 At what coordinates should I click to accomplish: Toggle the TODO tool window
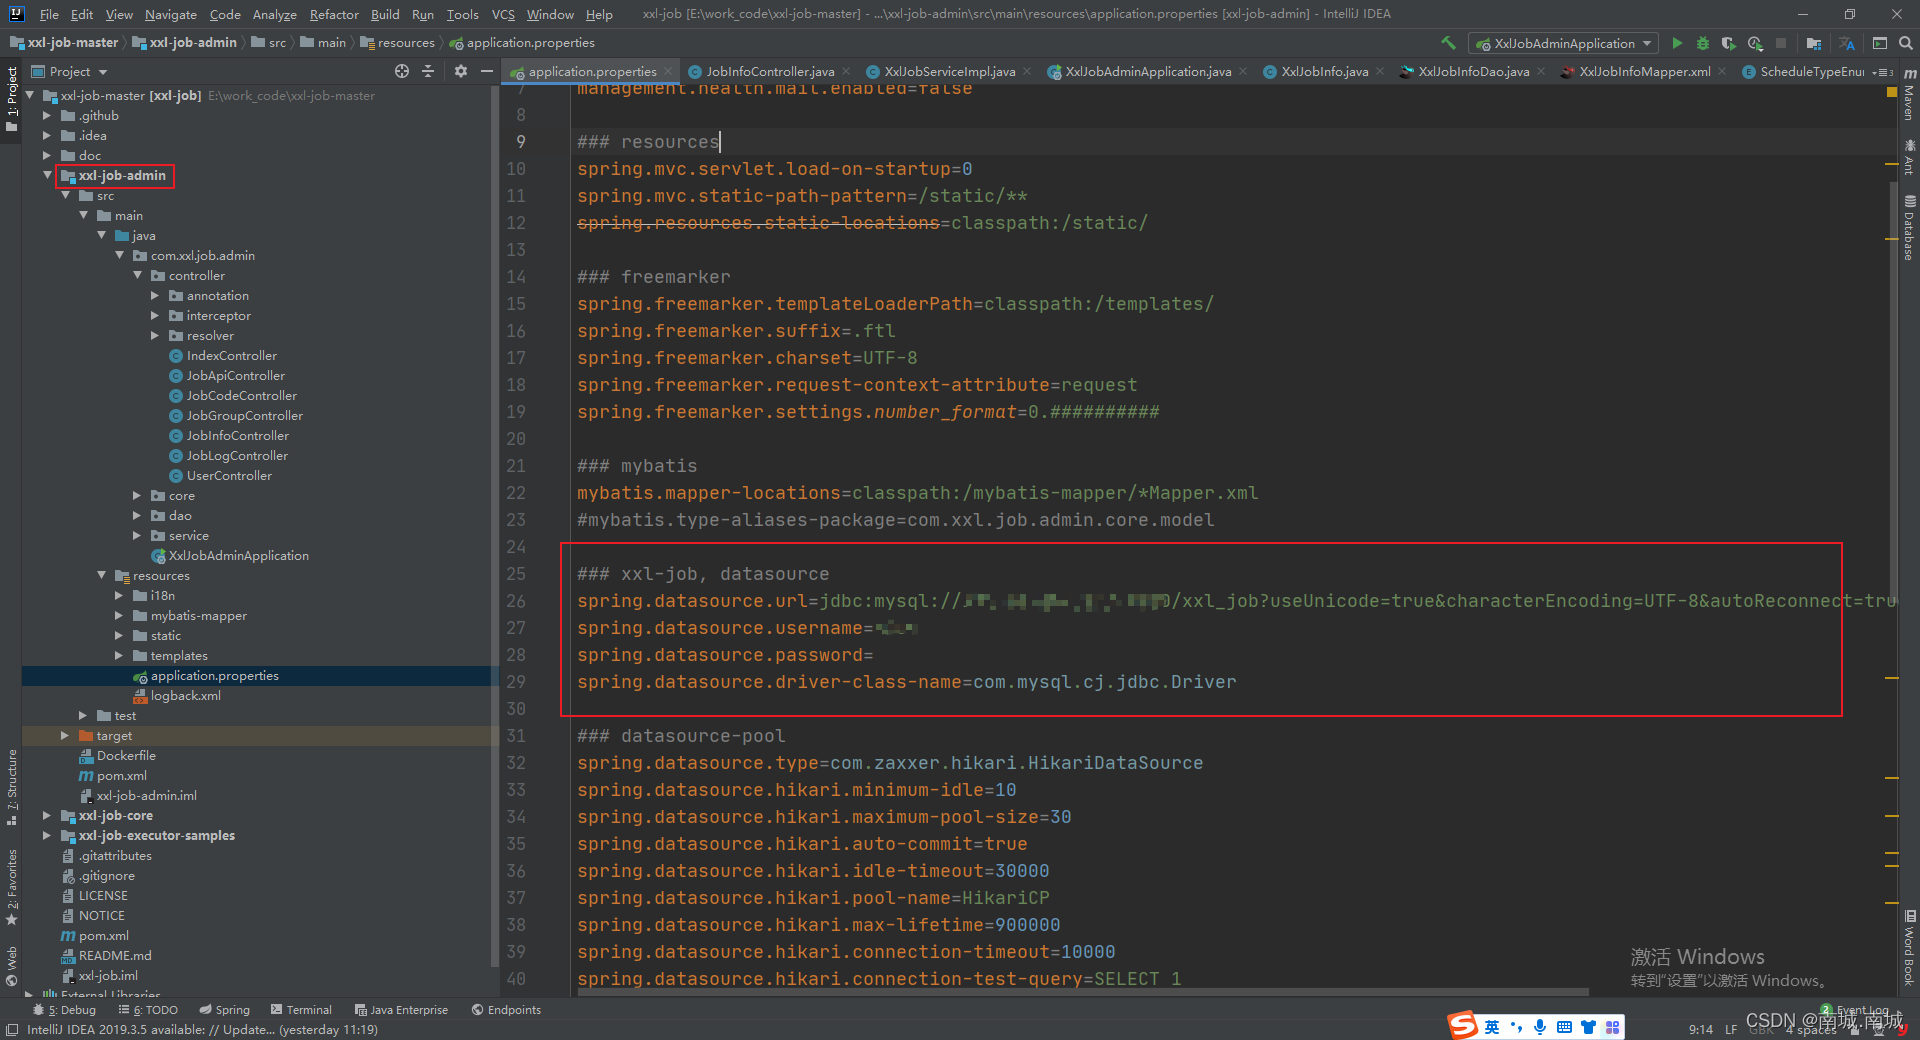click(148, 1010)
